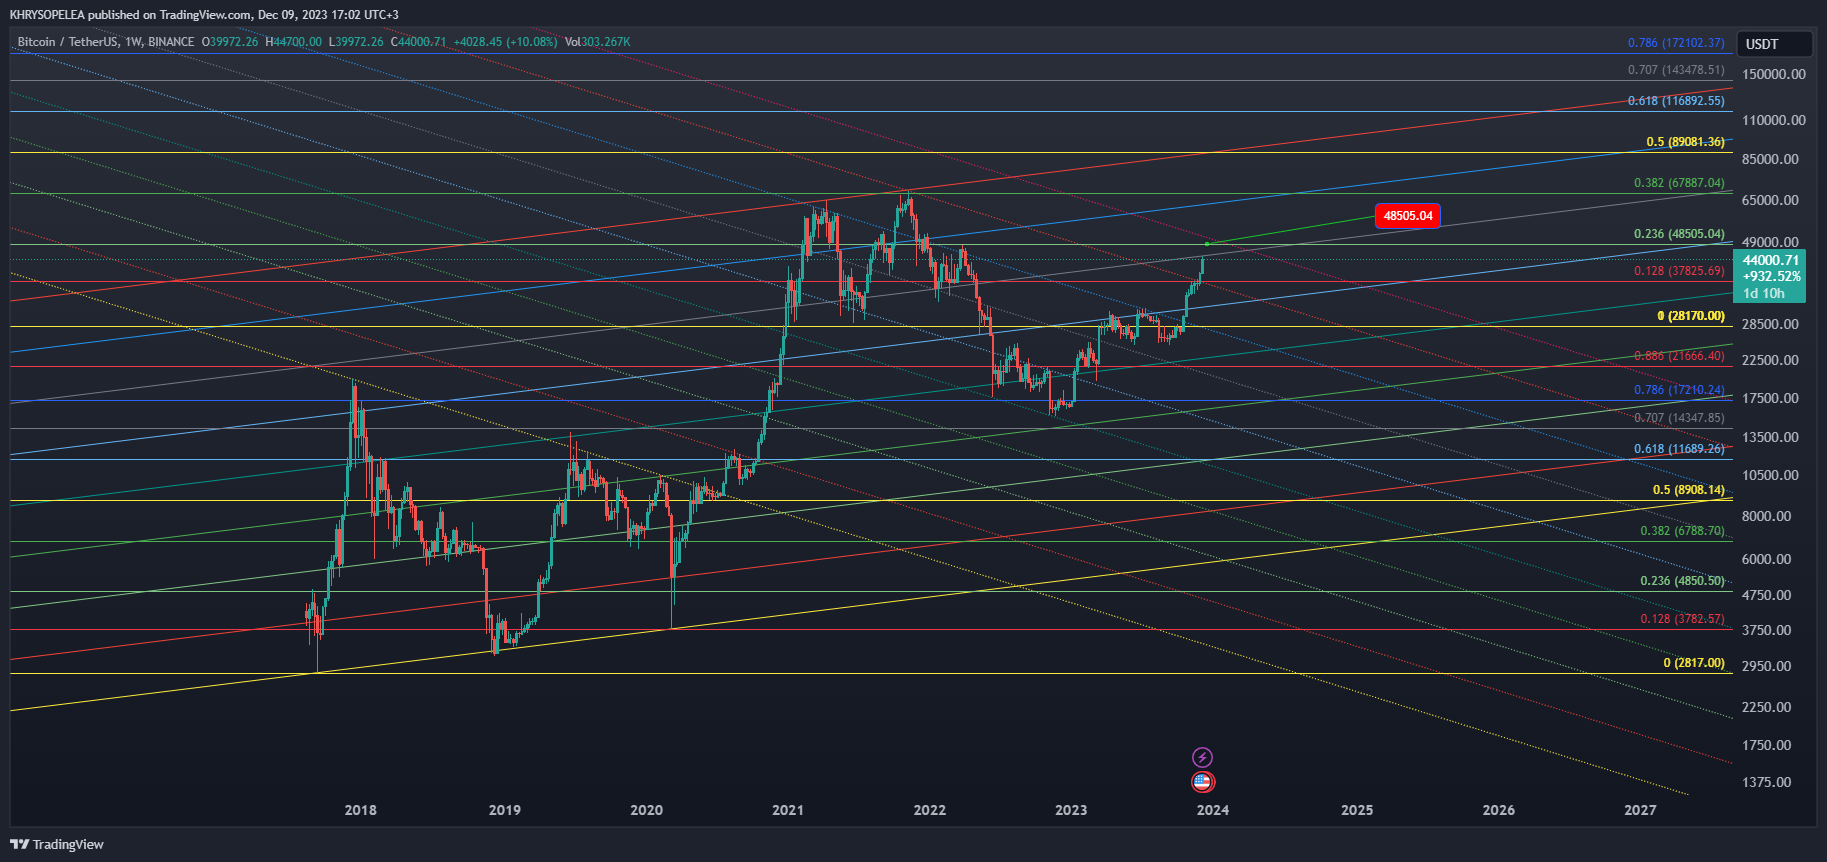Click the change value +4028.45 (+10.08%)
This screenshot has height=862, width=1827.
pyautogui.click(x=505, y=42)
